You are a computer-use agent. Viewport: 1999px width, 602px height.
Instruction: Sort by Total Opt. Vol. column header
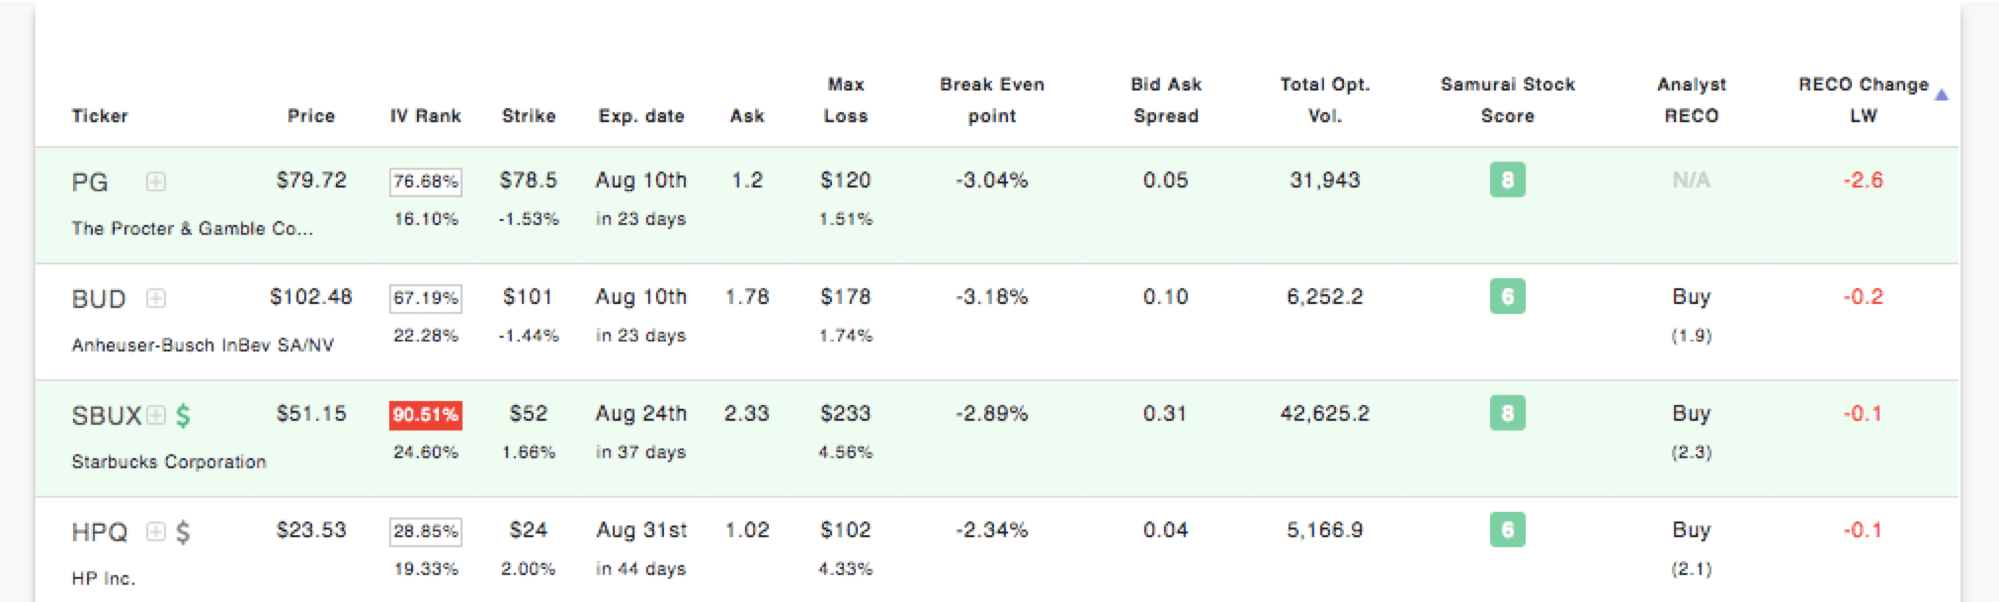click(1325, 100)
